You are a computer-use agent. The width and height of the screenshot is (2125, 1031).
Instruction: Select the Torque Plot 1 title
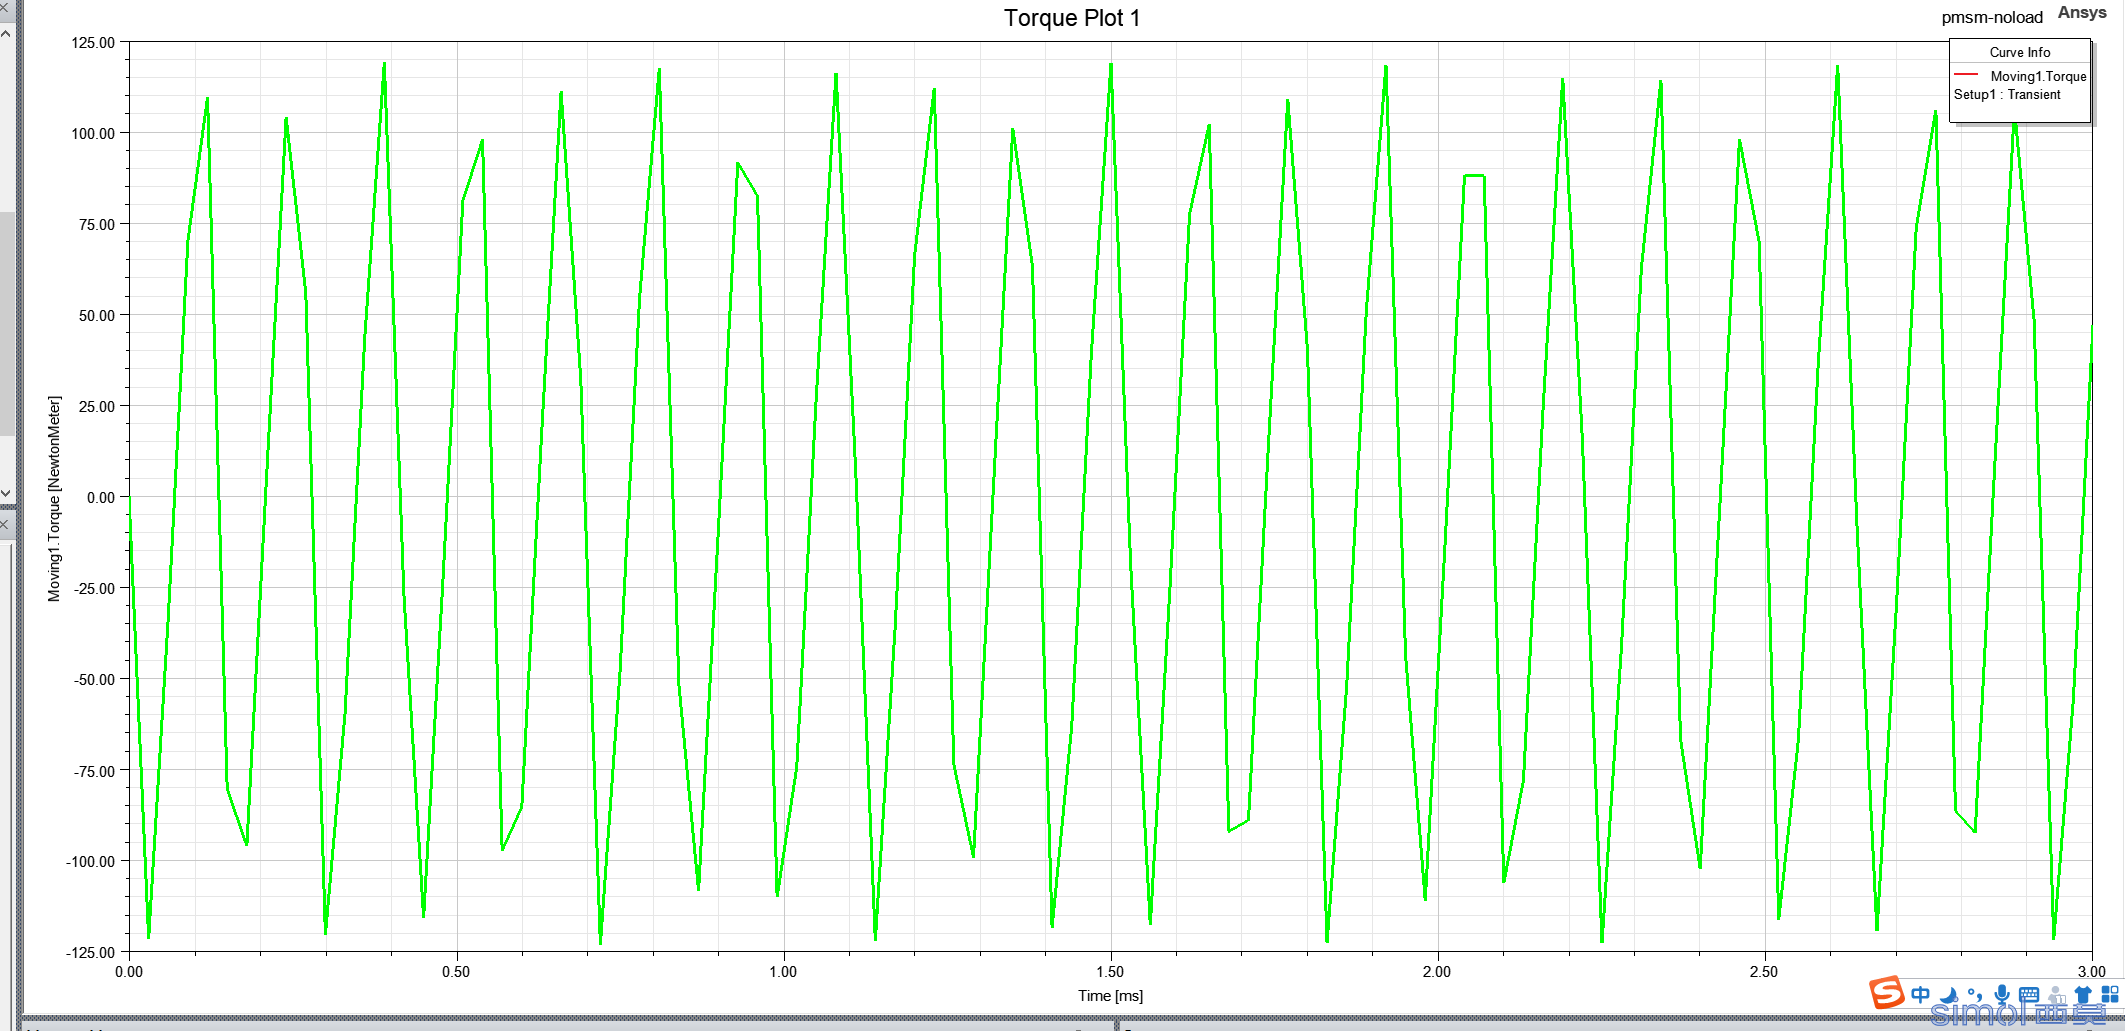click(1072, 18)
